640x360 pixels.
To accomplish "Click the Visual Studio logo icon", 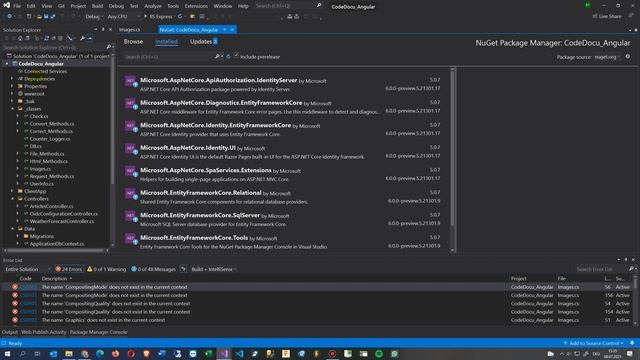I will pyautogui.click(x=7, y=5).
